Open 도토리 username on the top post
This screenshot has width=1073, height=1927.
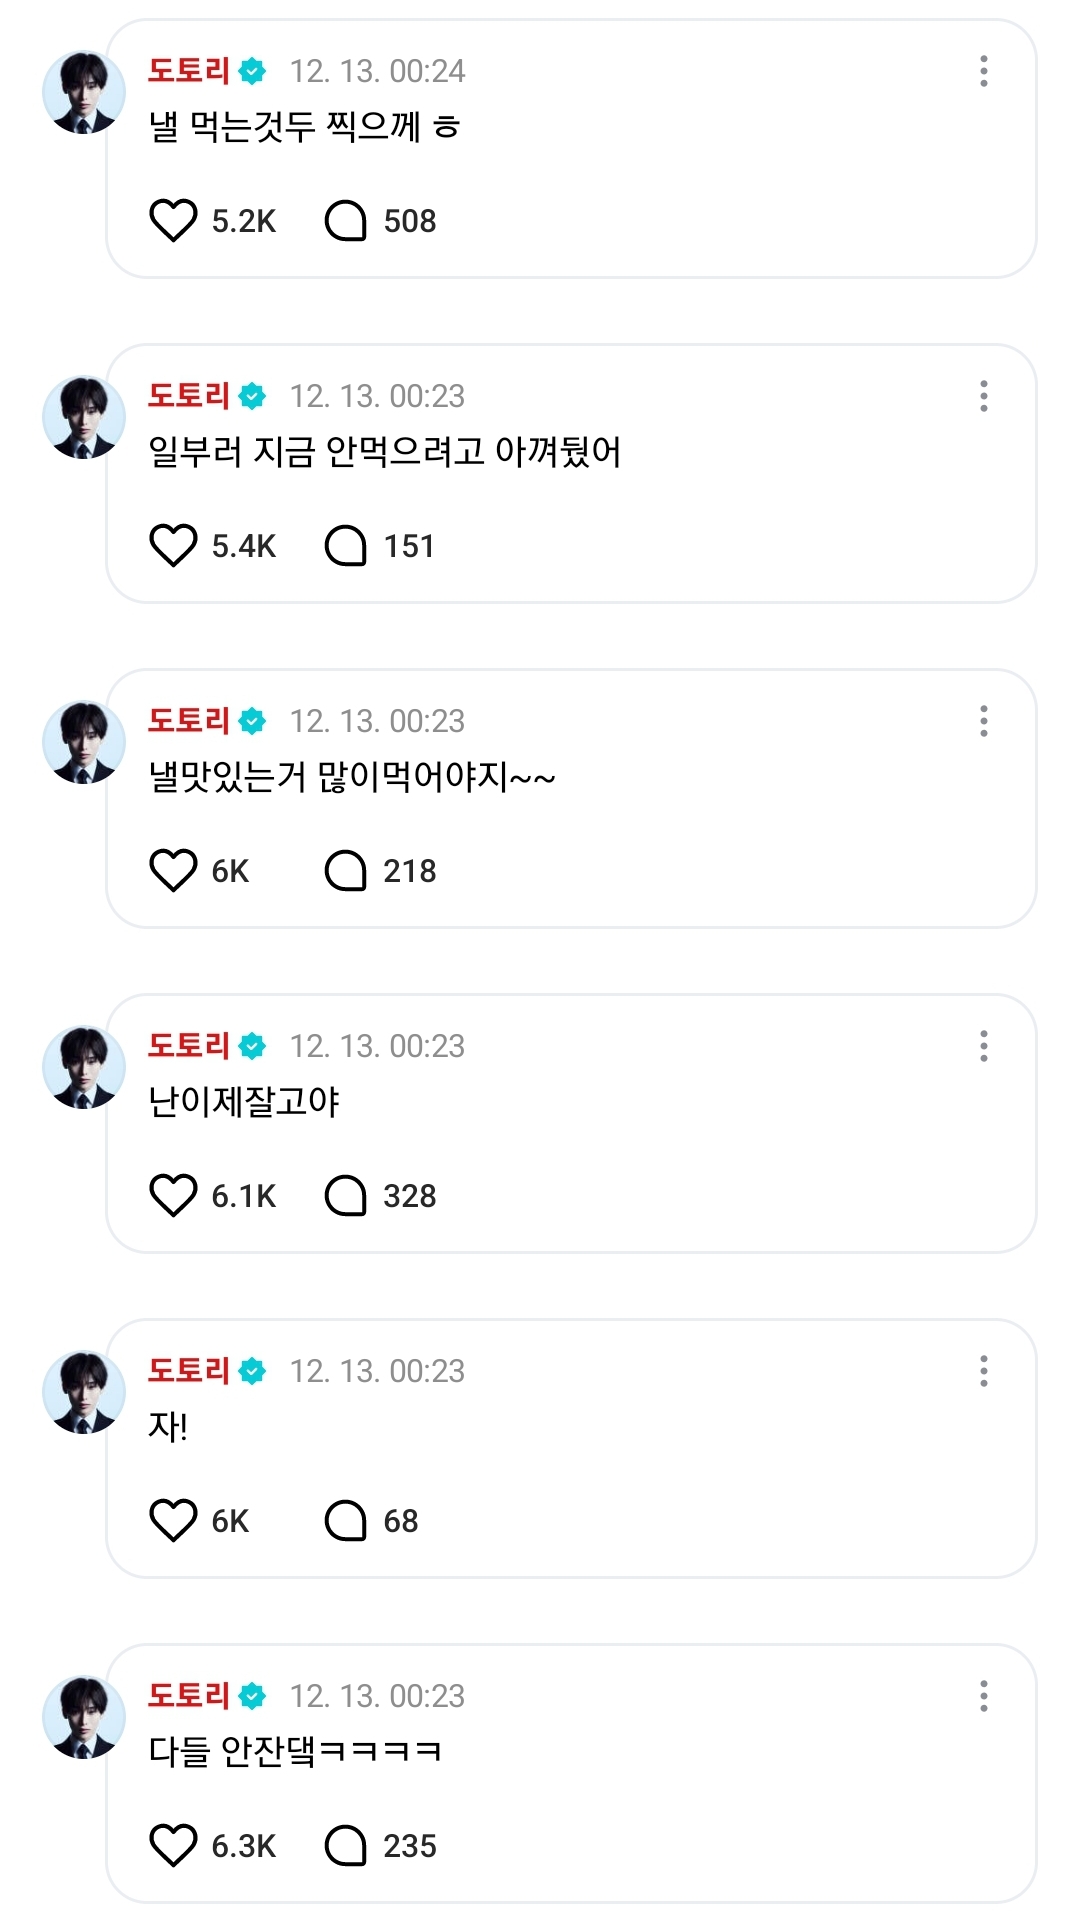(189, 71)
